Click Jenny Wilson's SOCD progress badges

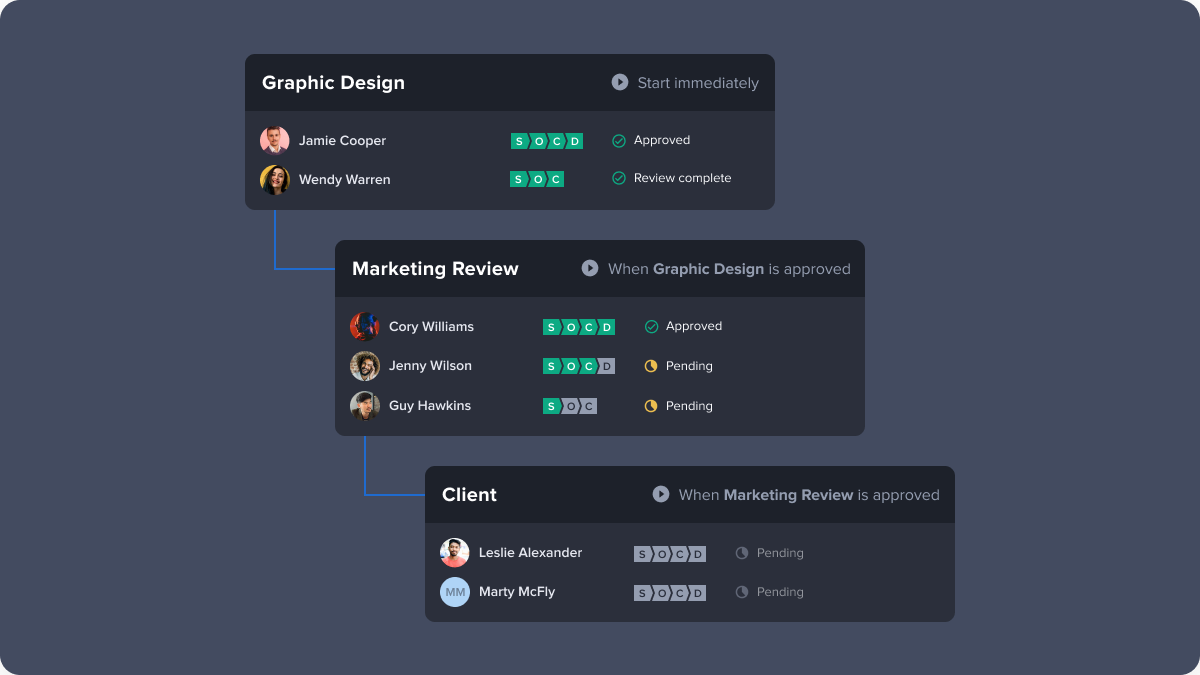[x=579, y=366]
